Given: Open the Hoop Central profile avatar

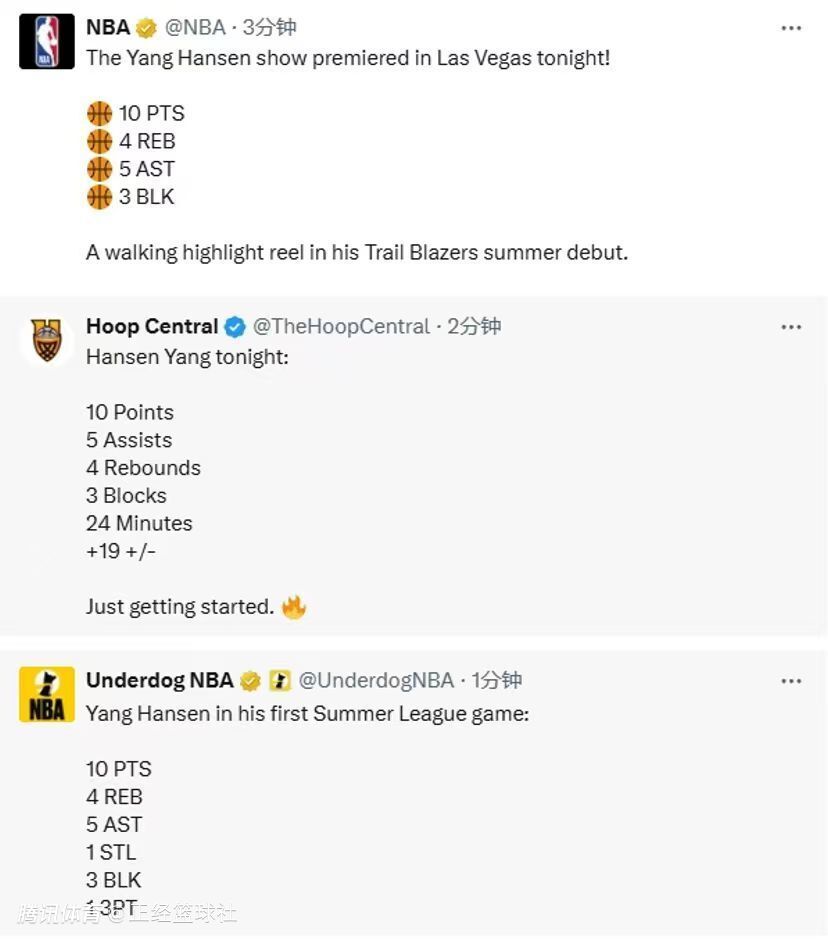Looking at the screenshot, I should 47,340.
